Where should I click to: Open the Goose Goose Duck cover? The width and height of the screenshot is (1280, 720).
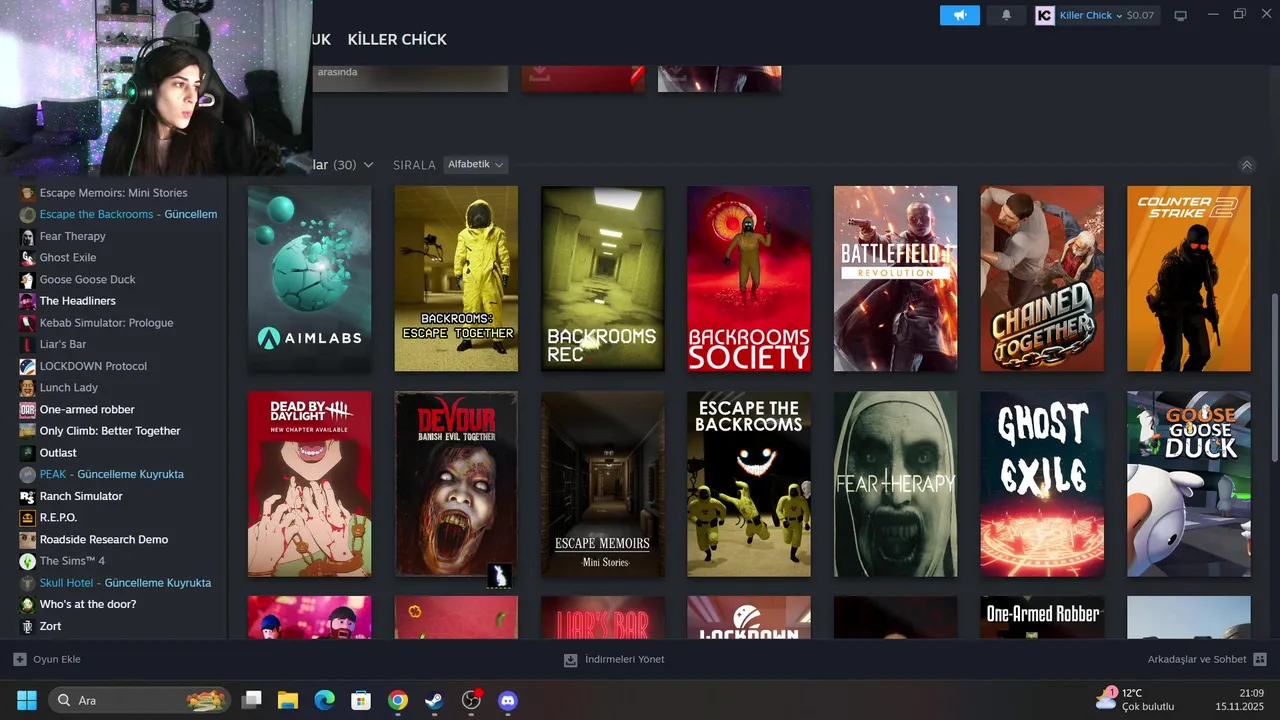pos(1188,484)
